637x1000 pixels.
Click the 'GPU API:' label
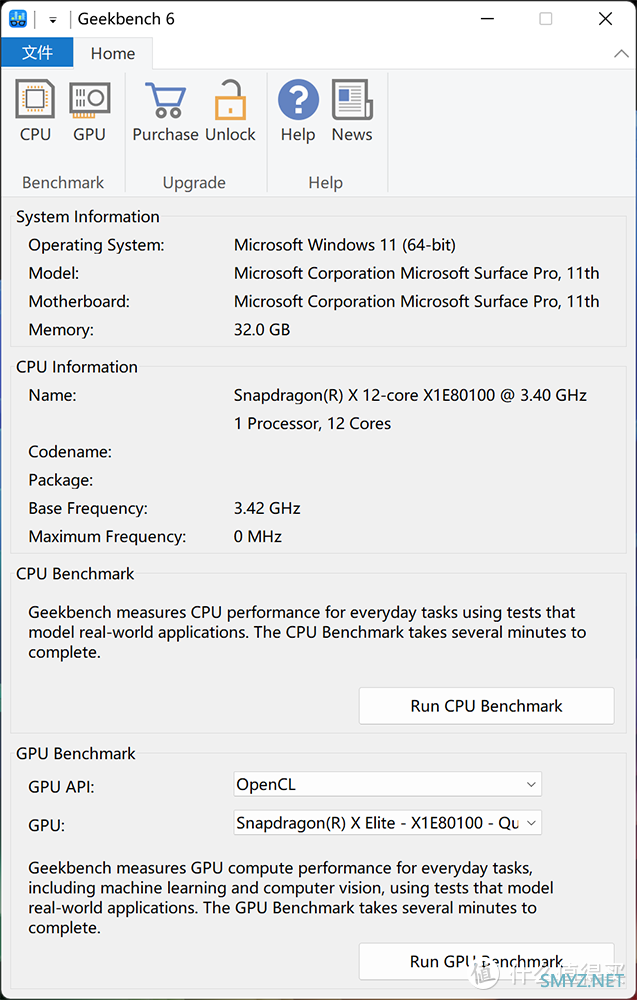[x=61, y=787]
